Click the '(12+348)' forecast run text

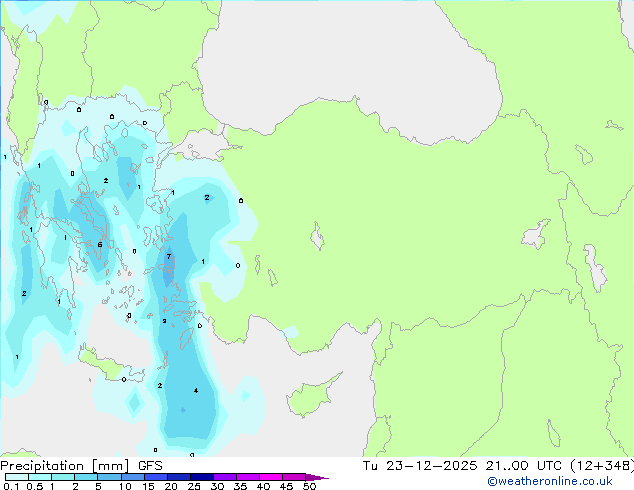(x=601, y=466)
